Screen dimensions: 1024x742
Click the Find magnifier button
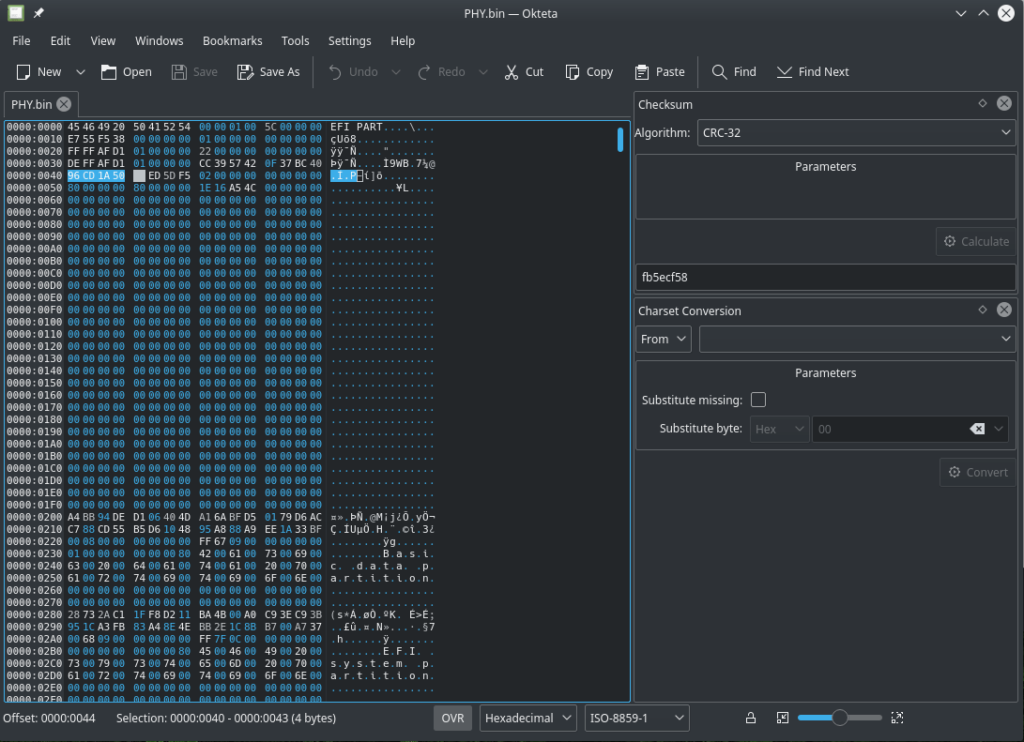point(734,72)
